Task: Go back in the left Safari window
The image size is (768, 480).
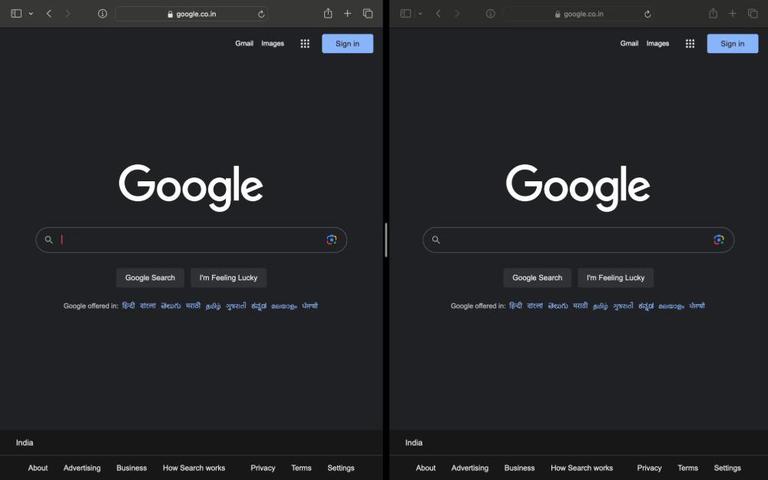Action: [x=49, y=14]
